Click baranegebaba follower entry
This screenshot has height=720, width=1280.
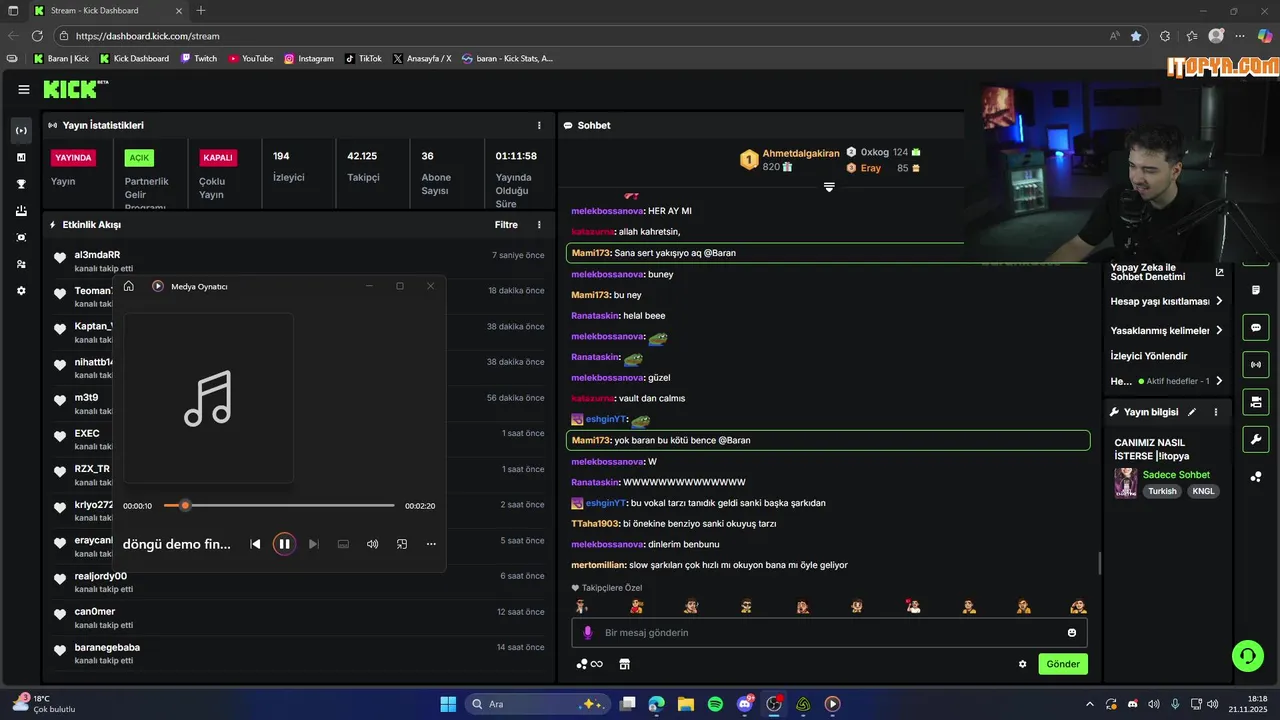pyautogui.click(x=299, y=654)
